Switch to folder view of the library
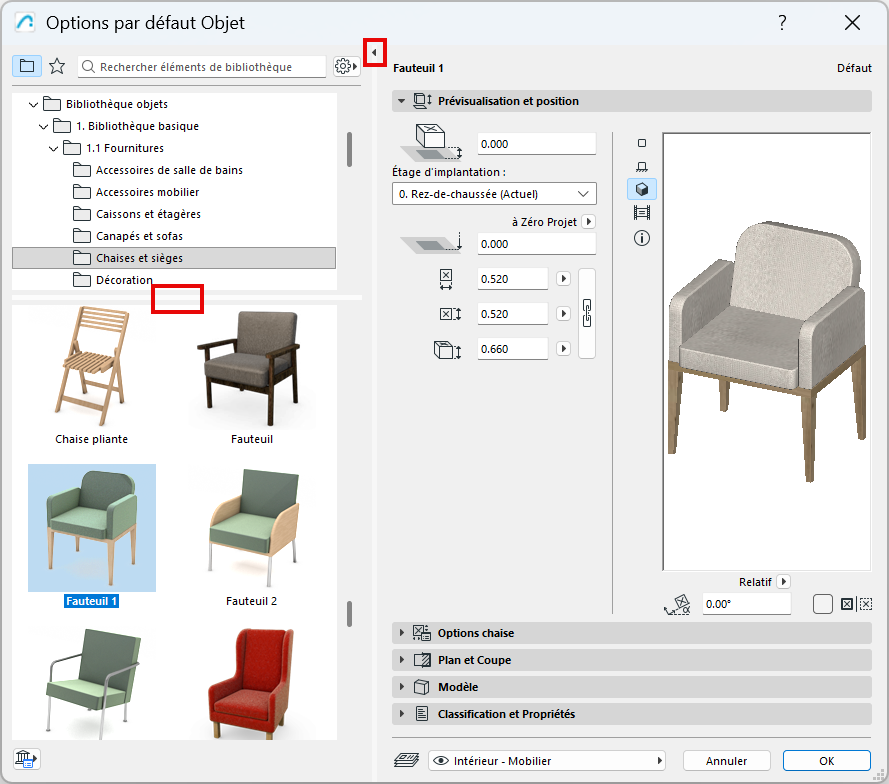Screen dimensions: 889x784 tap(27, 66)
